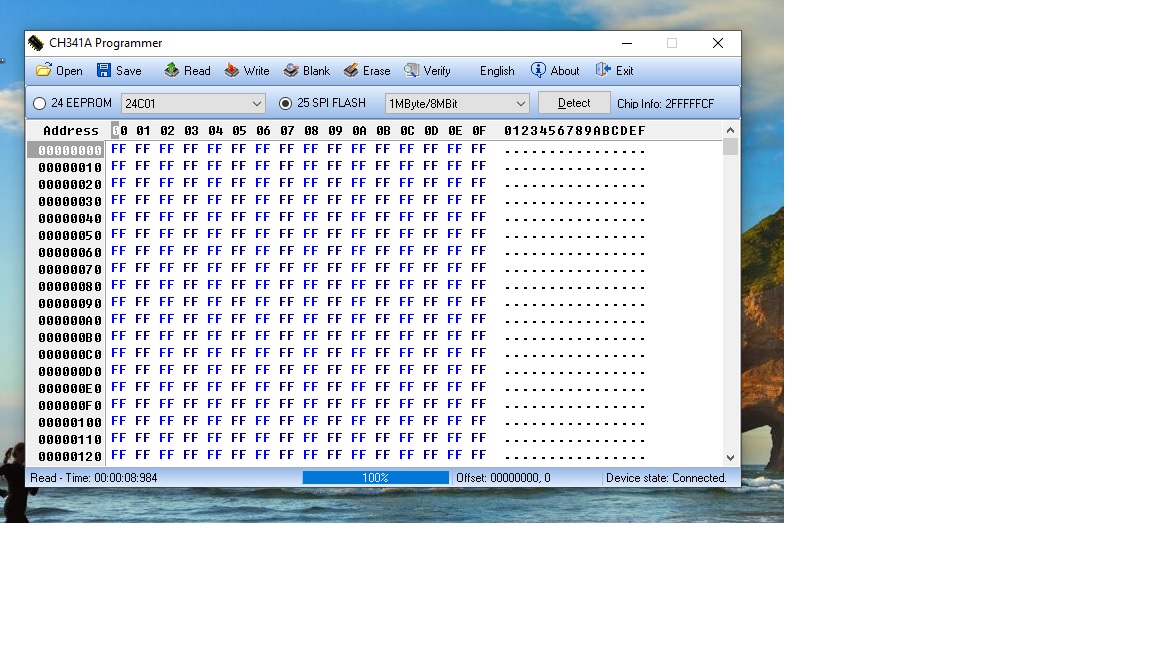Click ASCII dots for row 00000040
The height and width of the screenshot is (648, 1152).
click(x=575, y=219)
